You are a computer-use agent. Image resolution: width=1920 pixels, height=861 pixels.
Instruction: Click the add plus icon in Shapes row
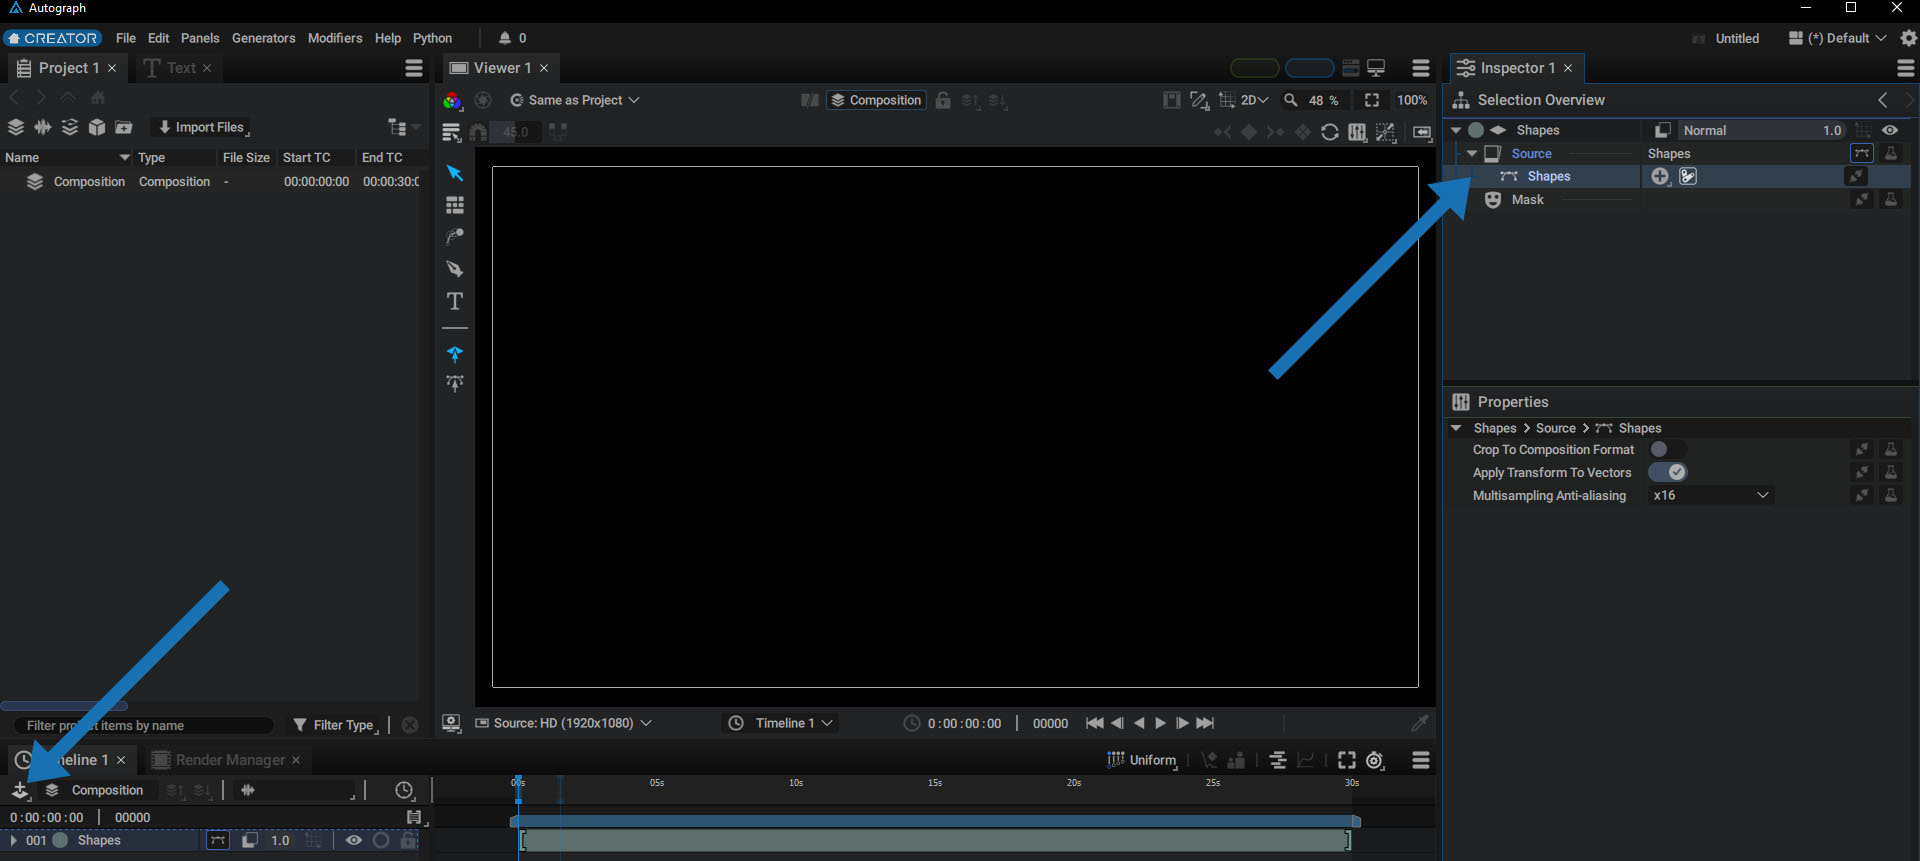tap(1660, 176)
